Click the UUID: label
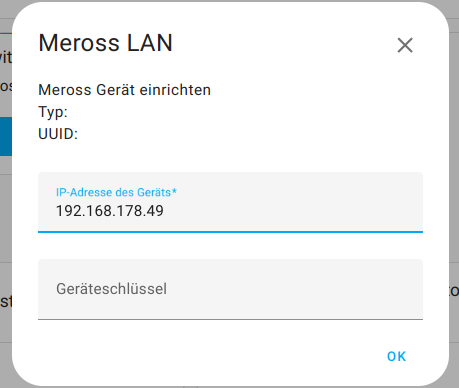Image resolution: width=459 pixels, height=388 pixels. [x=58, y=134]
